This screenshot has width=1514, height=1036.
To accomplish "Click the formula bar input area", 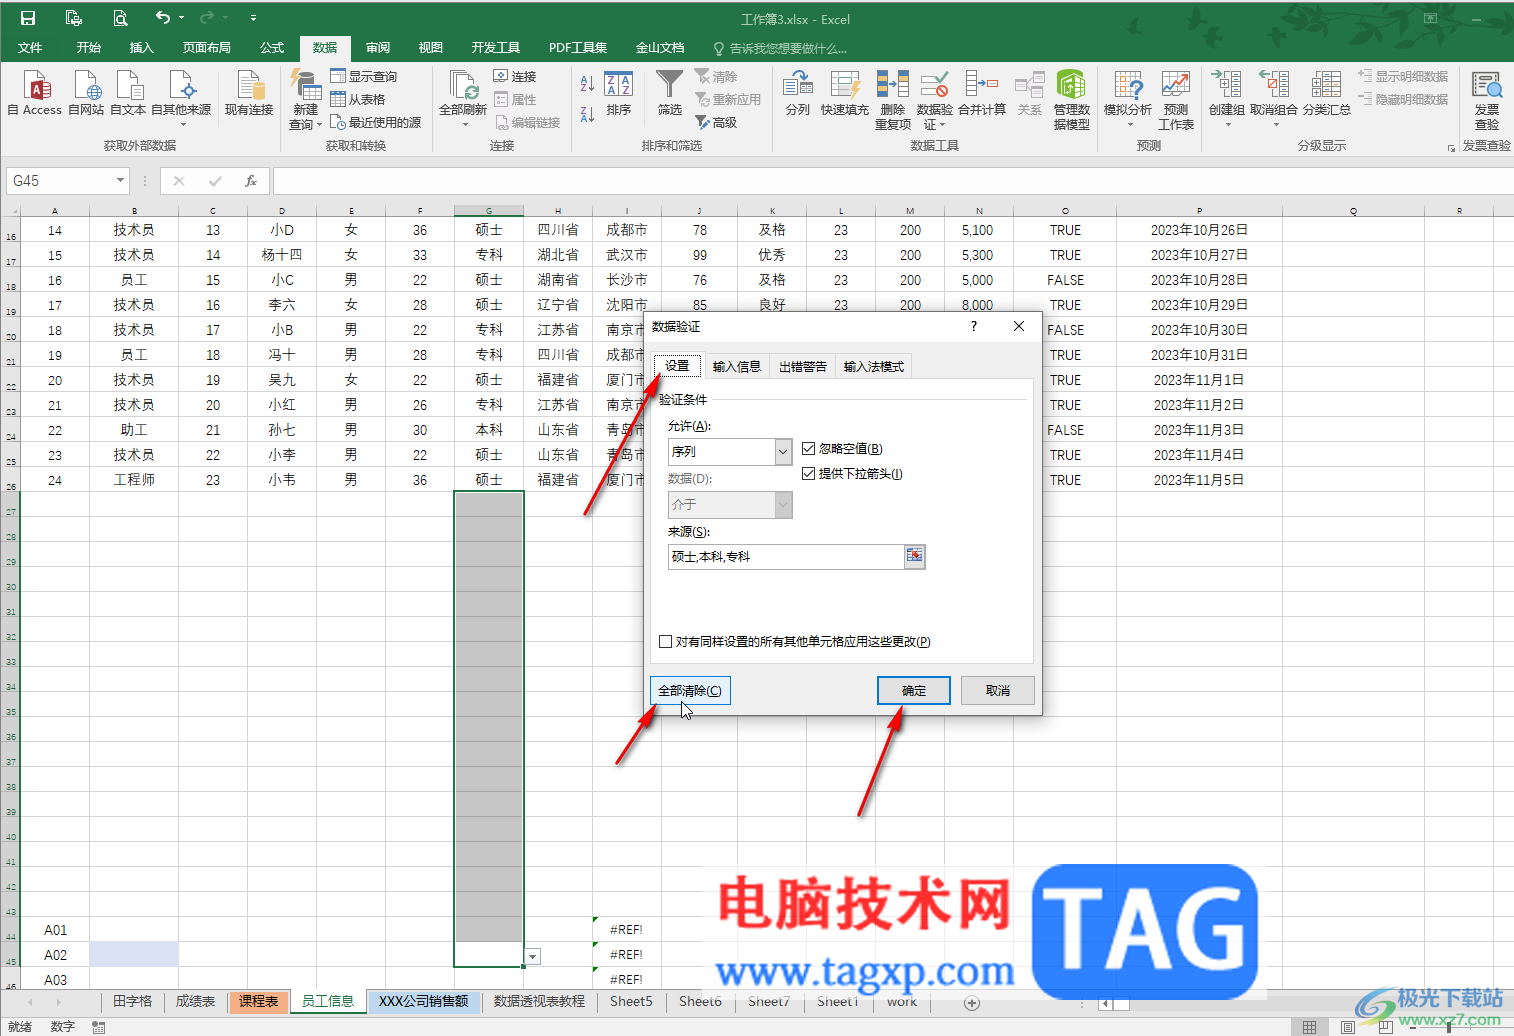I will click(892, 181).
